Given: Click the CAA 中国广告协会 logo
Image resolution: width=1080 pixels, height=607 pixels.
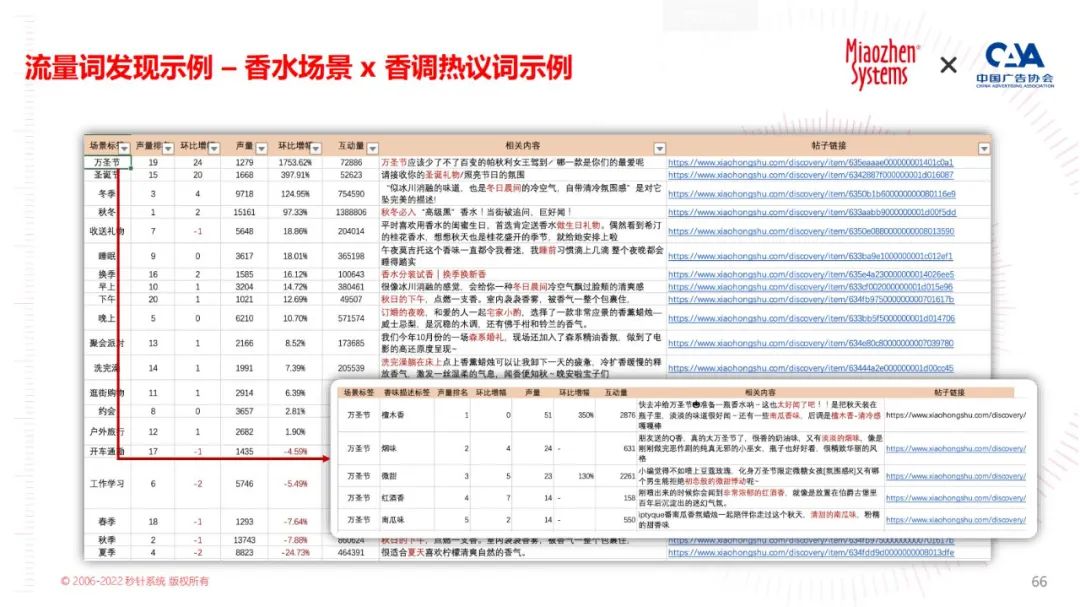Looking at the screenshot, I should [1015, 65].
